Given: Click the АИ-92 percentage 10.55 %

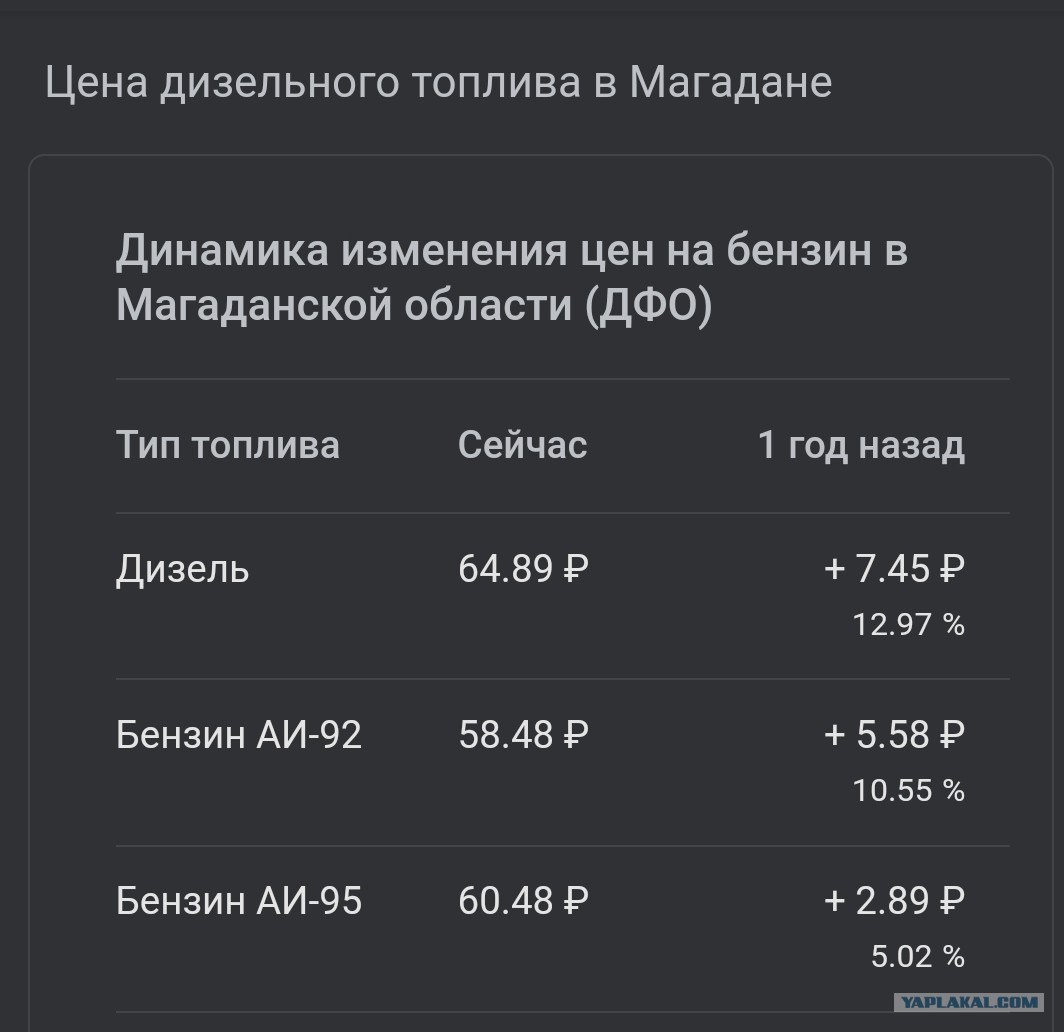Looking at the screenshot, I should pos(908,790).
